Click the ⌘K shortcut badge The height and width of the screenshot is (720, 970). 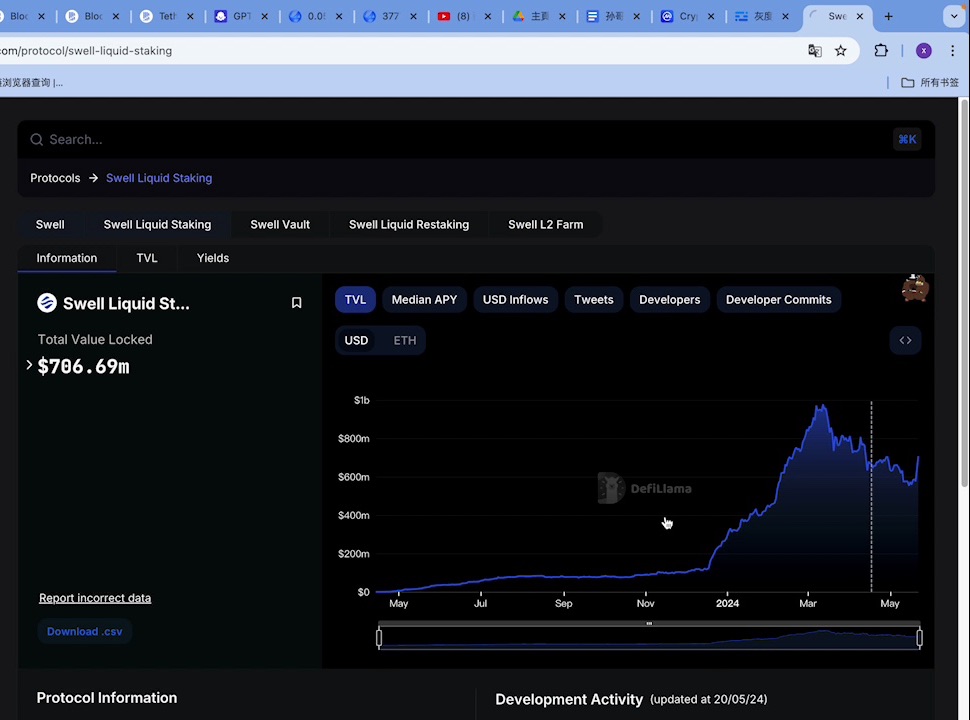[x=907, y=139]
